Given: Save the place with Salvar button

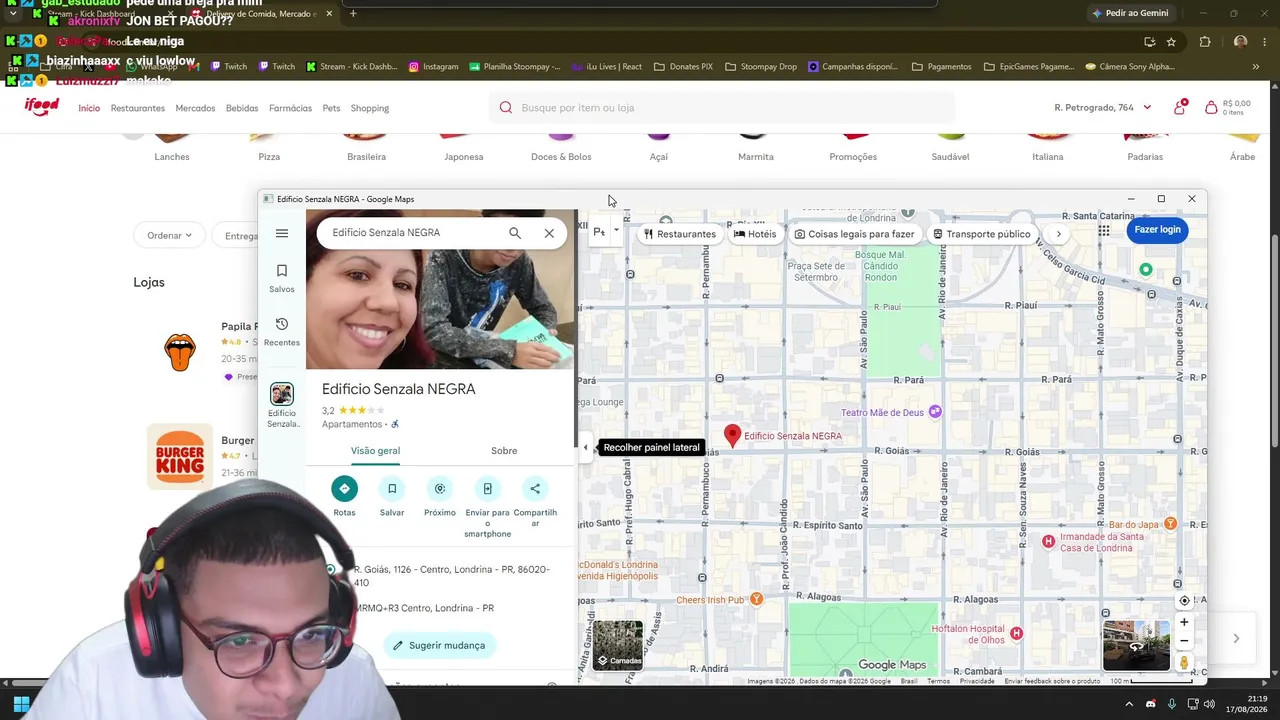Looking at the screenshot, I should tap(392, 497).
